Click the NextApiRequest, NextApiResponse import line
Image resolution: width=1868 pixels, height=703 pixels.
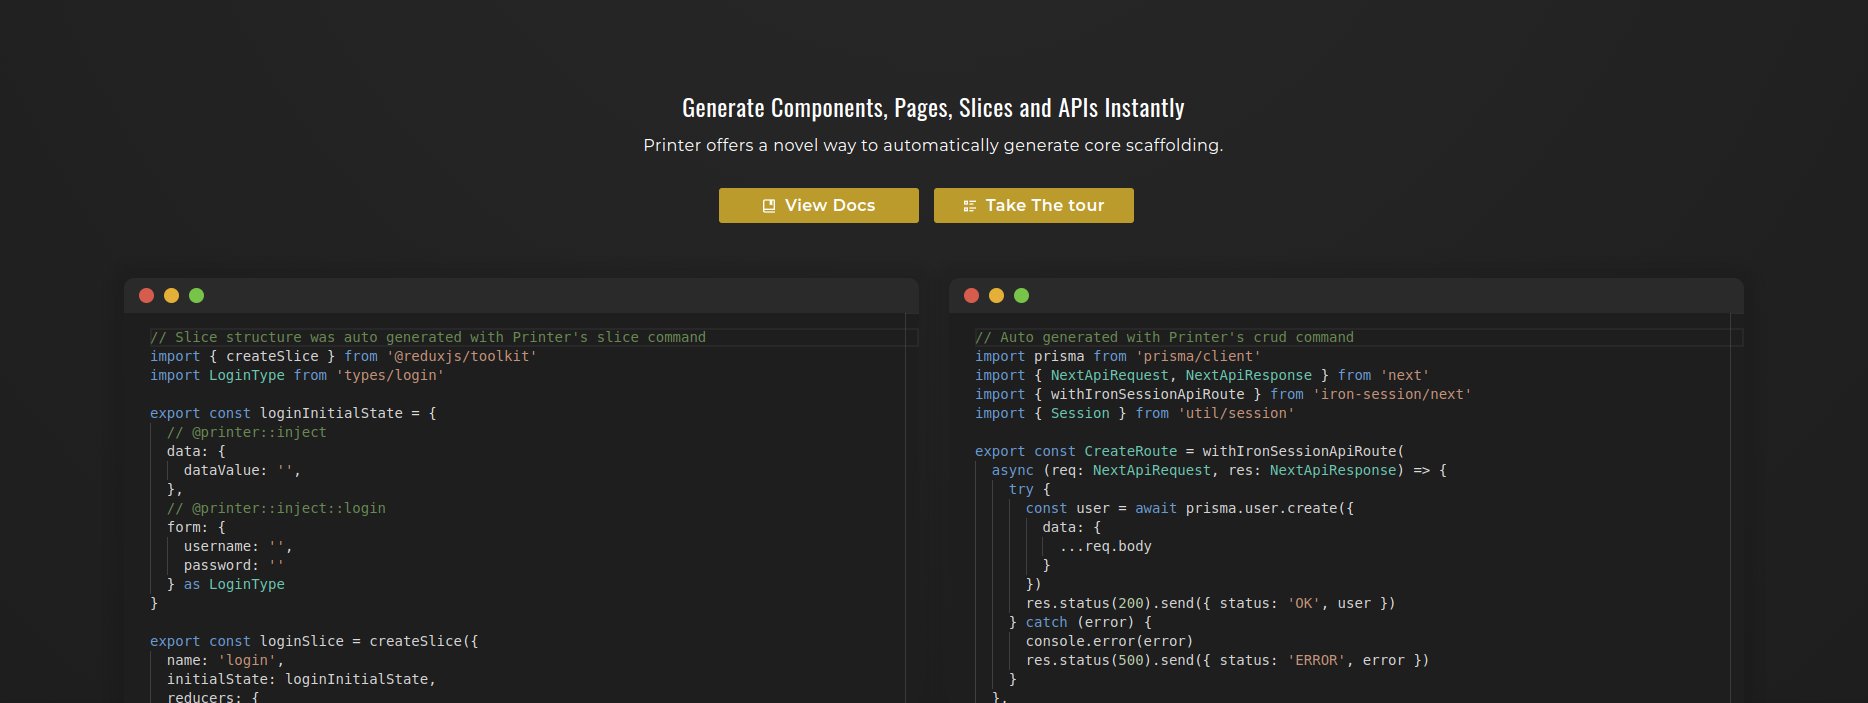coord(1202,375)
